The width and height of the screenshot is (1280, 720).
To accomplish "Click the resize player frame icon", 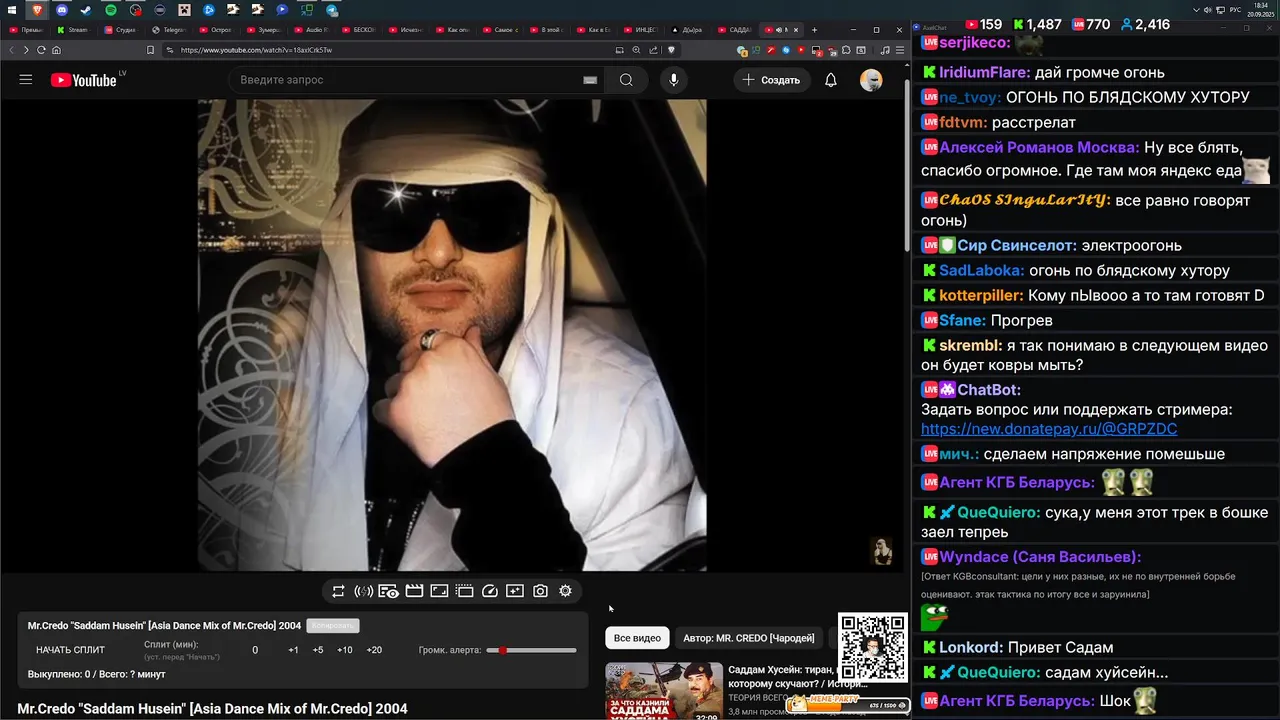I will (439, 591).
